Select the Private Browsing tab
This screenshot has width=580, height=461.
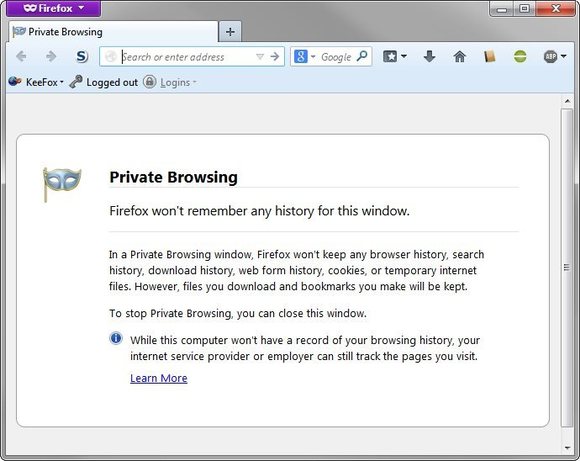(x=113, y=32)
